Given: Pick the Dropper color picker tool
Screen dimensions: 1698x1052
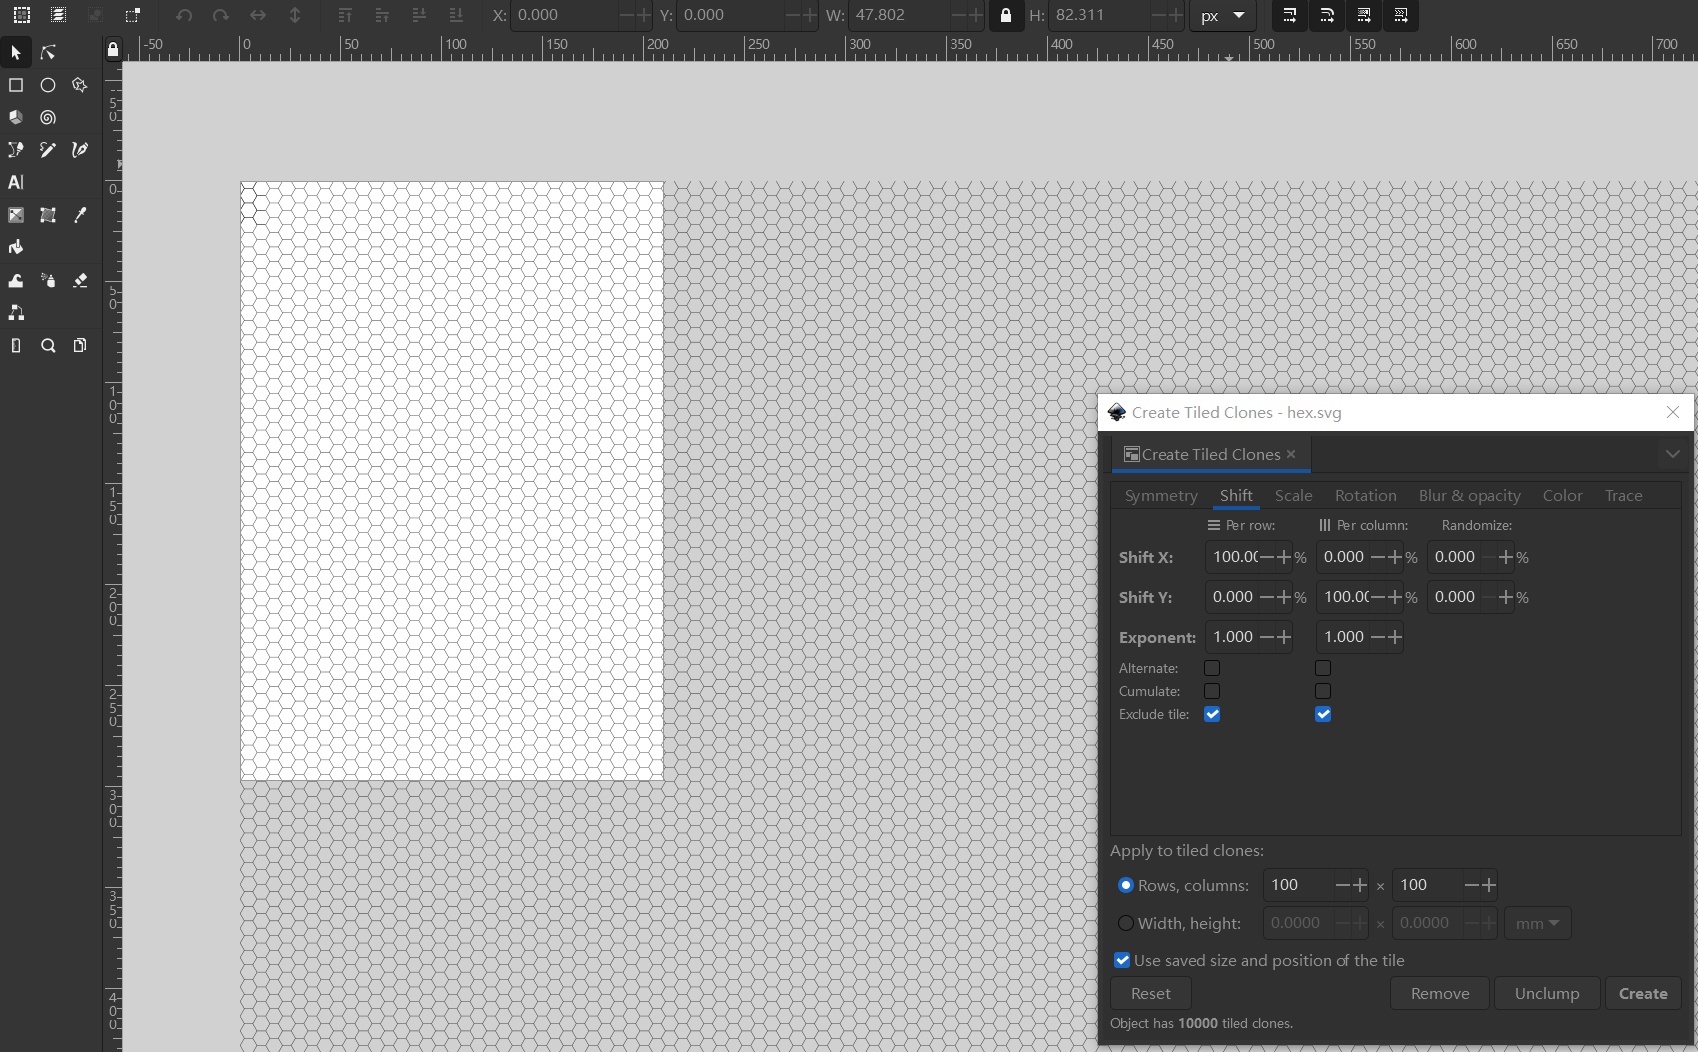Looking at the screenshot, I should click(80, 215).
